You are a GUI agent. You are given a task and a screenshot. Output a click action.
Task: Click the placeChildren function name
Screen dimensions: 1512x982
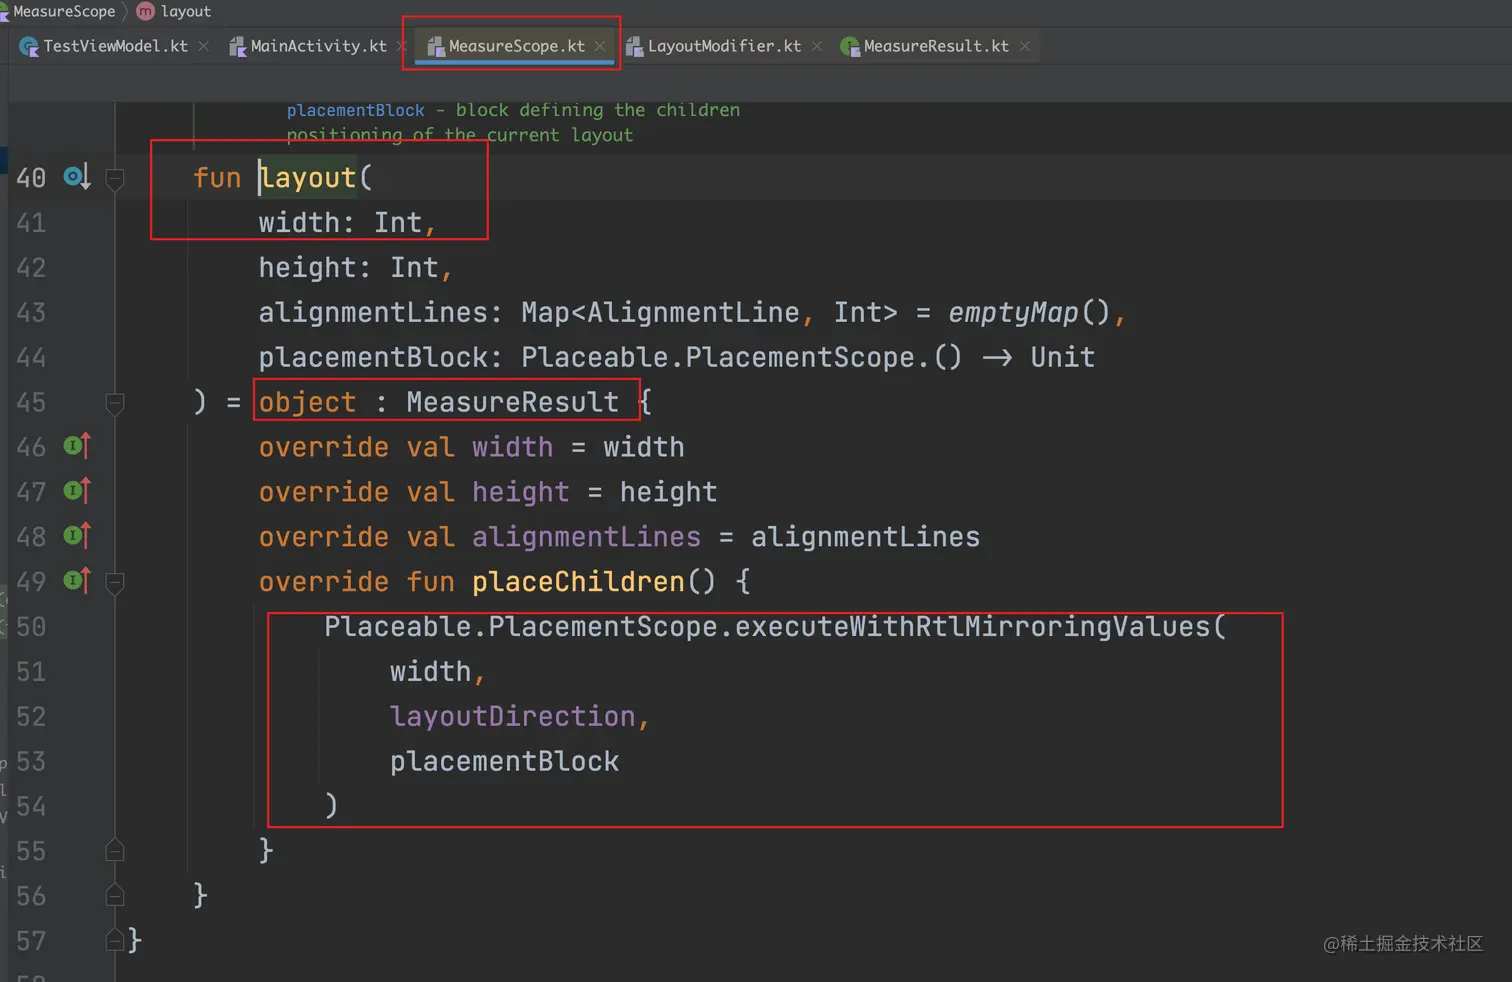pyautogui.click(x=578, y=582)
